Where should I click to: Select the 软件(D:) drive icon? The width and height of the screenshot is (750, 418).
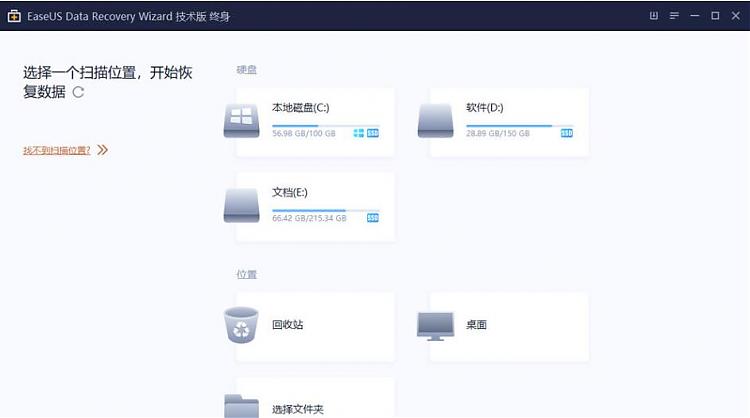[435, 121]
